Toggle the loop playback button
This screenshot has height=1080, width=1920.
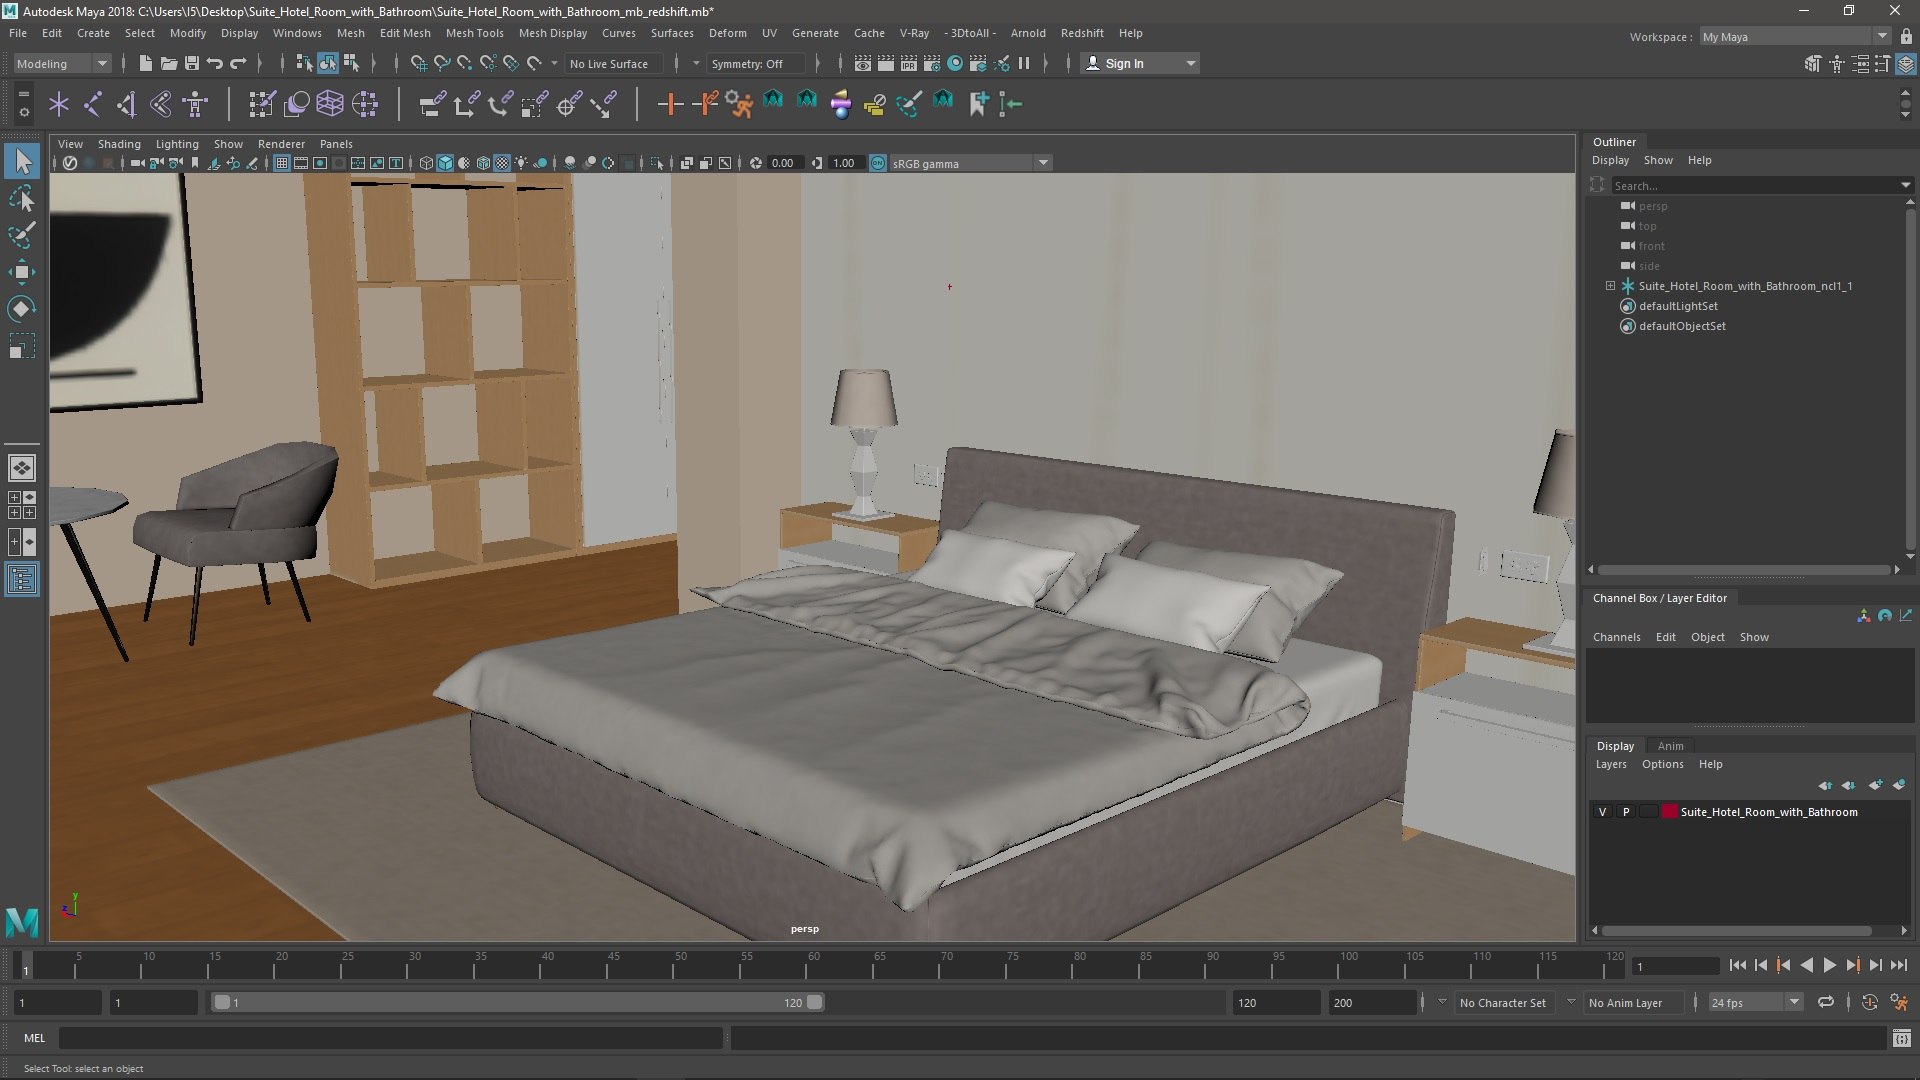point(1826,1002)
